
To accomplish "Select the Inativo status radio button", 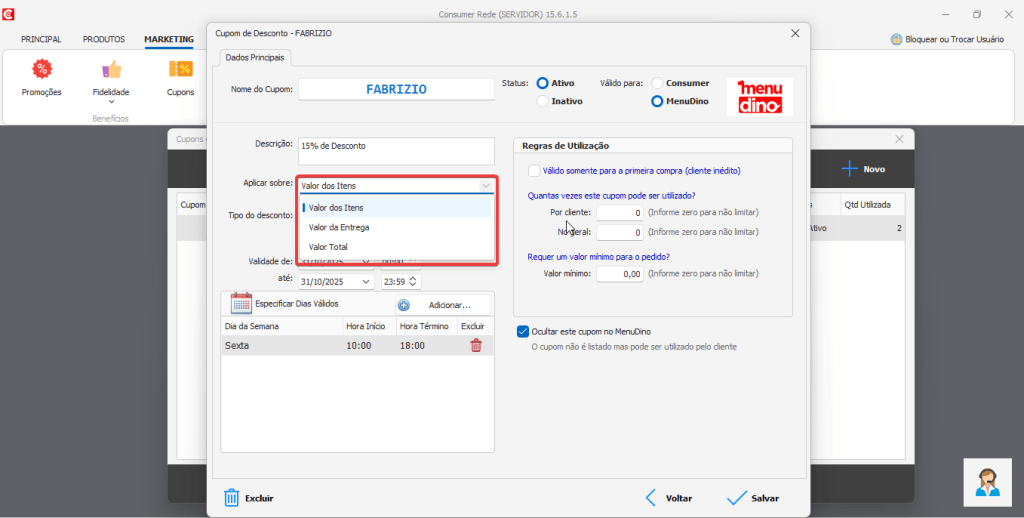I will point(543,101).
